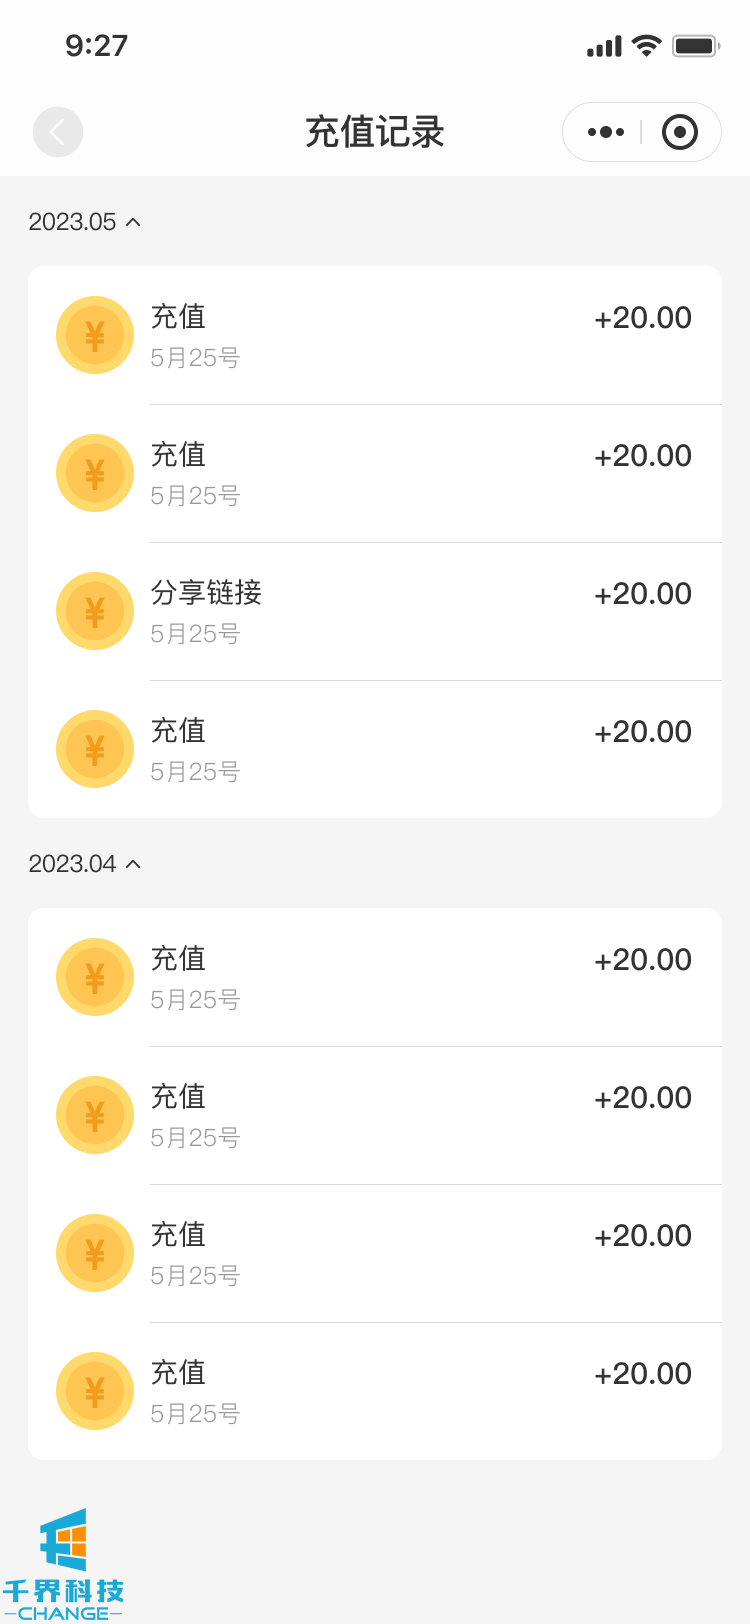Screen dimensions: 750x1624
Task: Tap the back arrow button
Action: (58, 132)
